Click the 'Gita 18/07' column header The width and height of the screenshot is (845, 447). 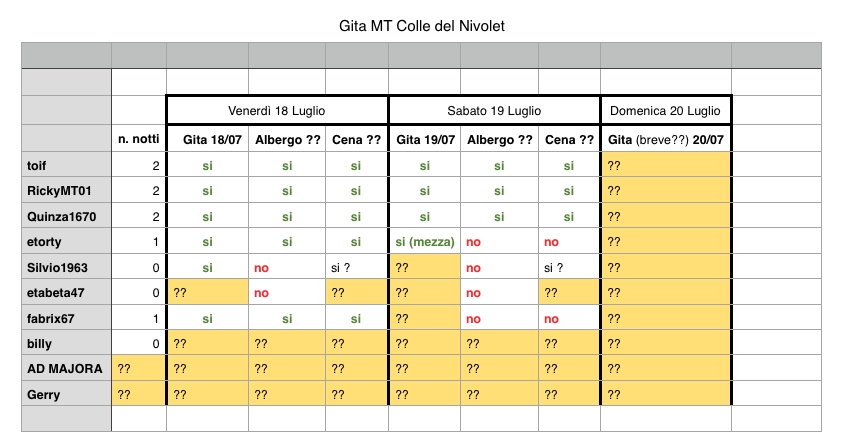(207, 139)
